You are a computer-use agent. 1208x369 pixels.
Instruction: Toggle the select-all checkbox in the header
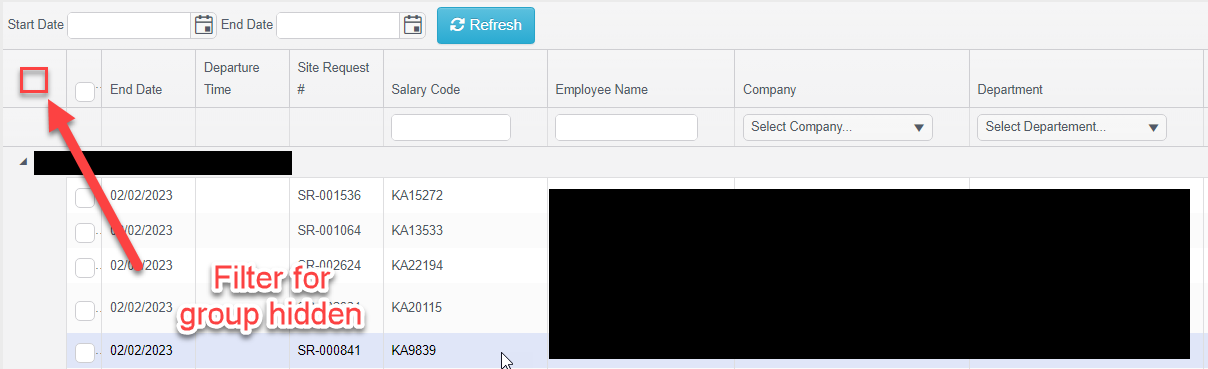[x=85, y=91]
